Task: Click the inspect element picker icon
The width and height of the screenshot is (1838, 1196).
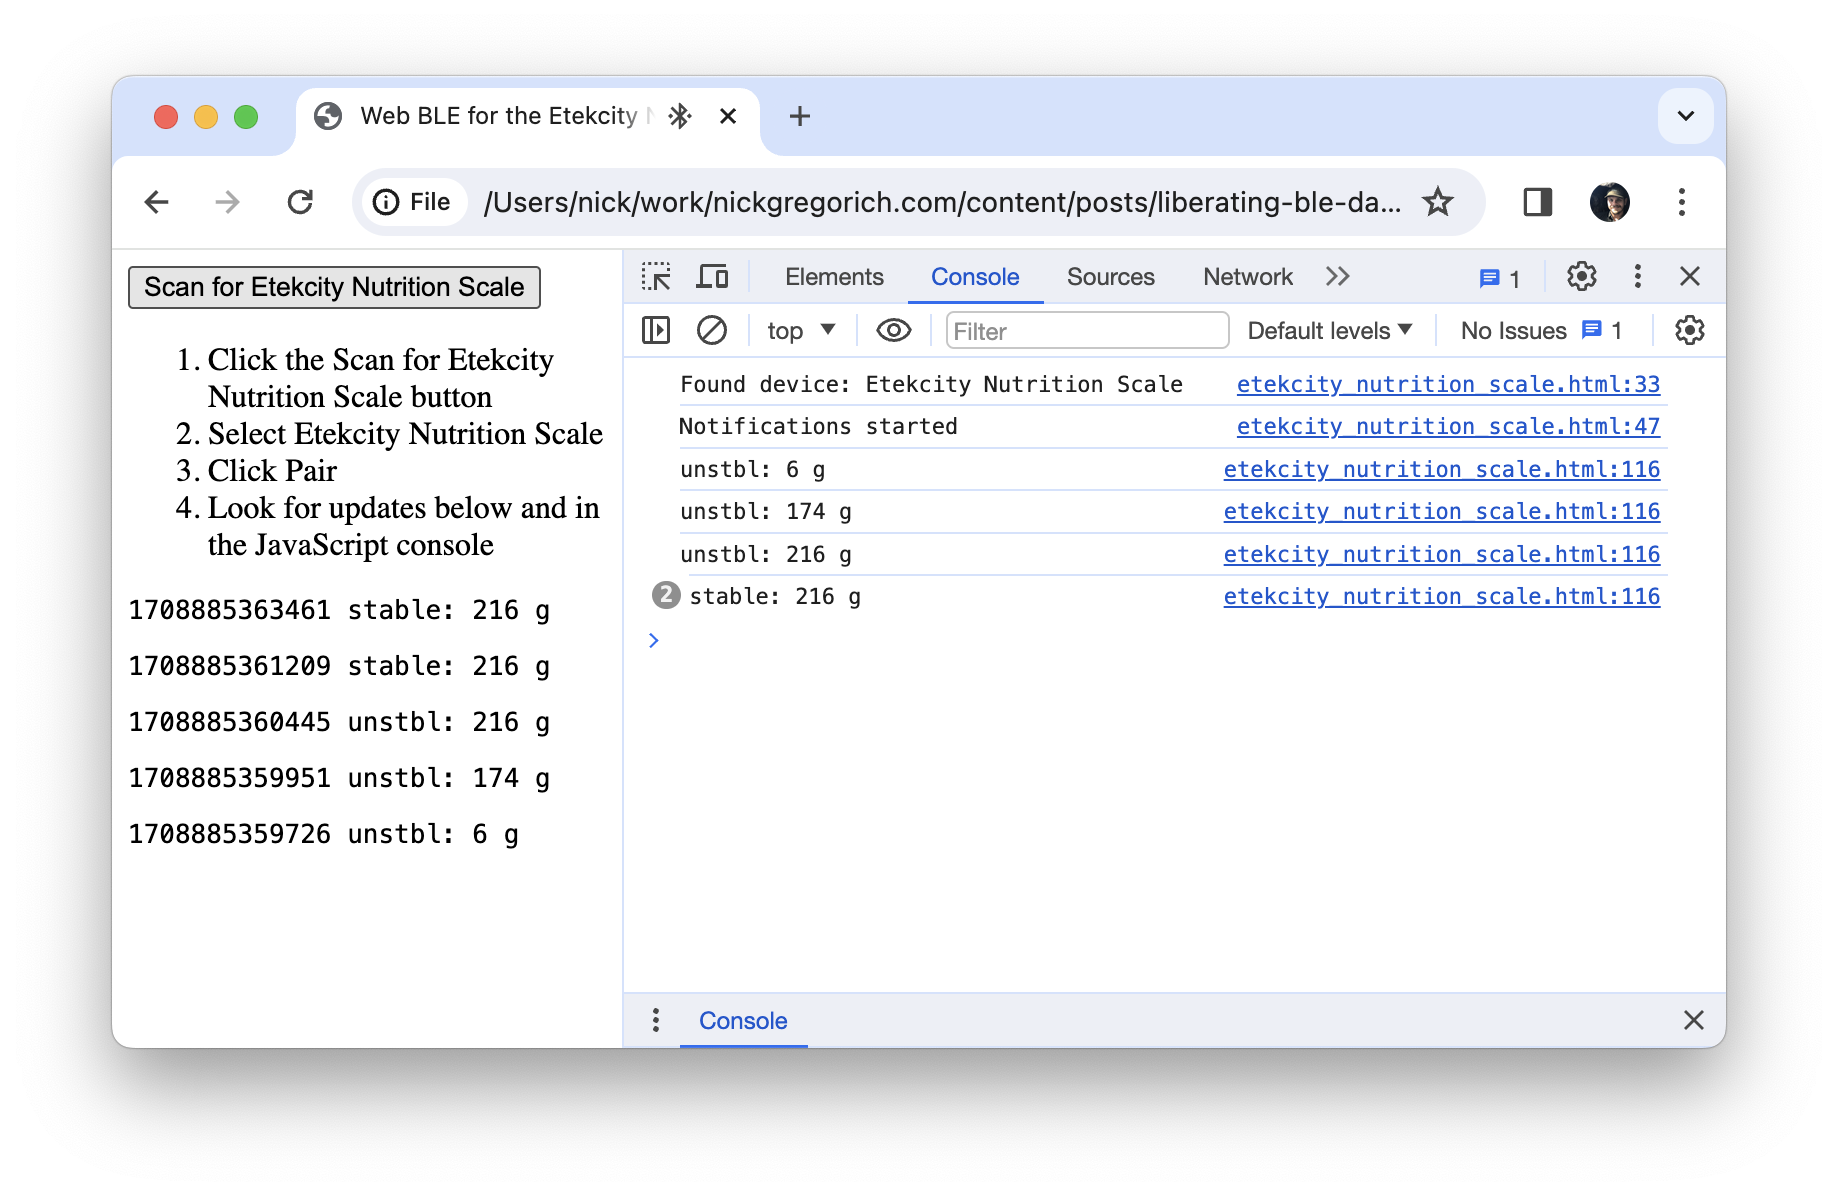Action: (656, 277)
